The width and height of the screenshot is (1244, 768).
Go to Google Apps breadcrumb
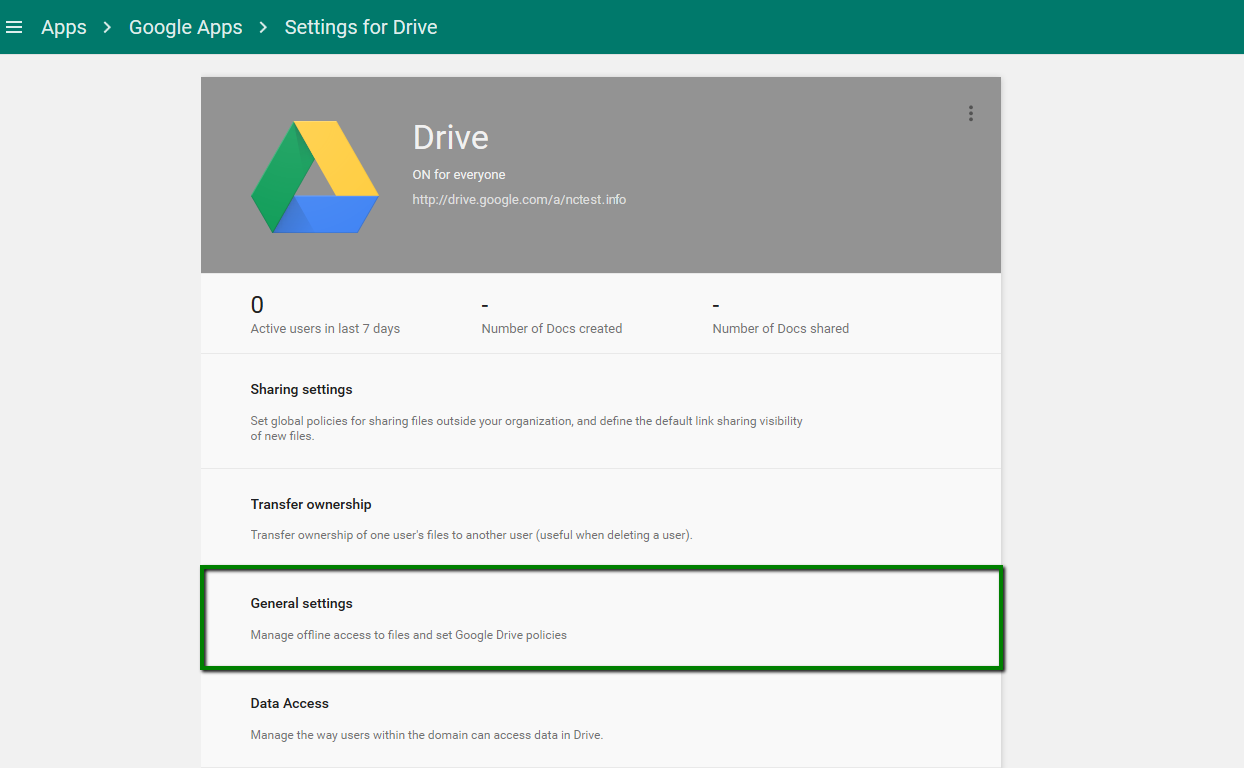point(186,27)
